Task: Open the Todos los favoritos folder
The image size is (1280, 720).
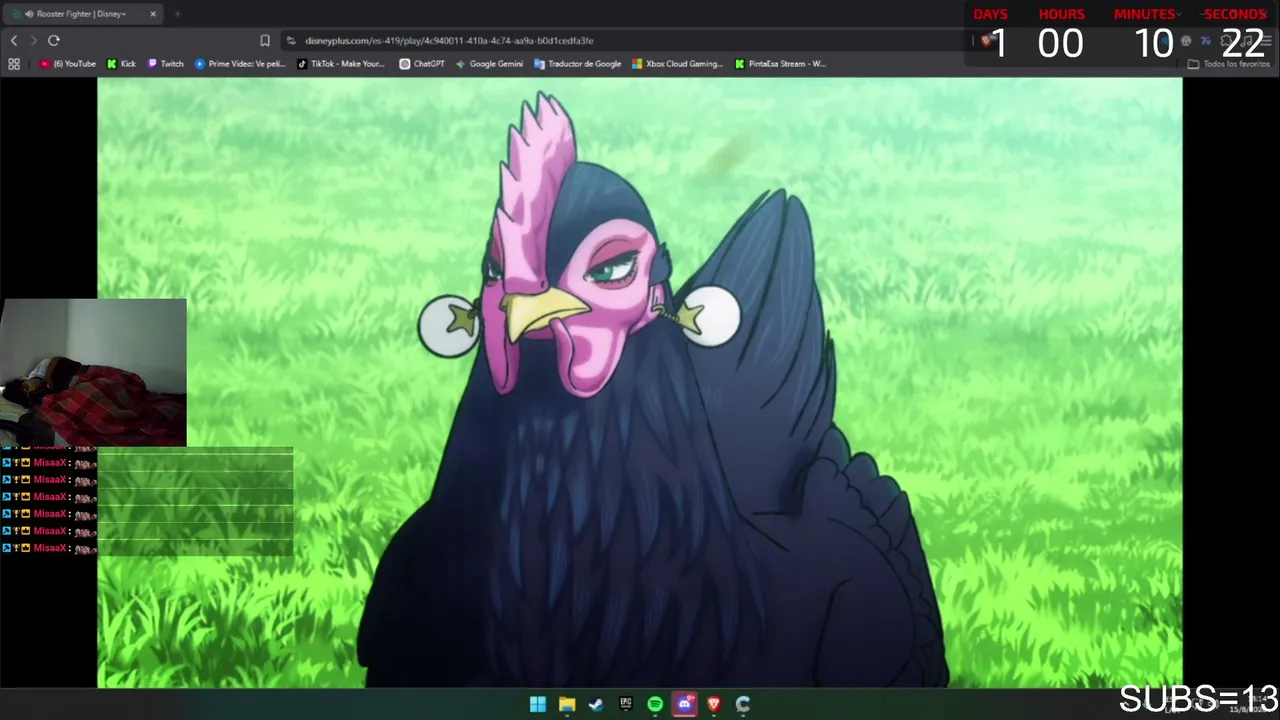Action: tap(1228, 64)
